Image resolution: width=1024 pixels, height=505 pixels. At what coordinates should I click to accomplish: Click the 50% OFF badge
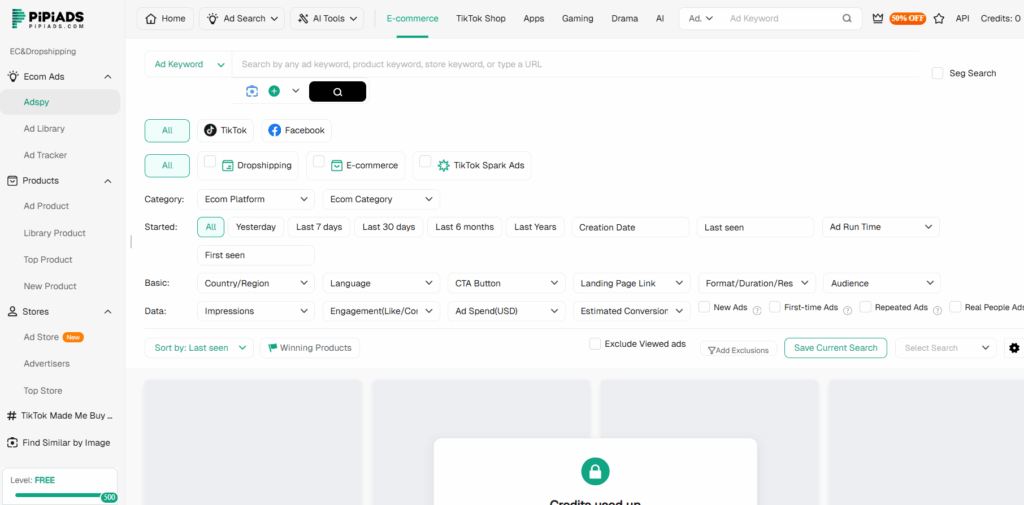click(x=908, y=19)
